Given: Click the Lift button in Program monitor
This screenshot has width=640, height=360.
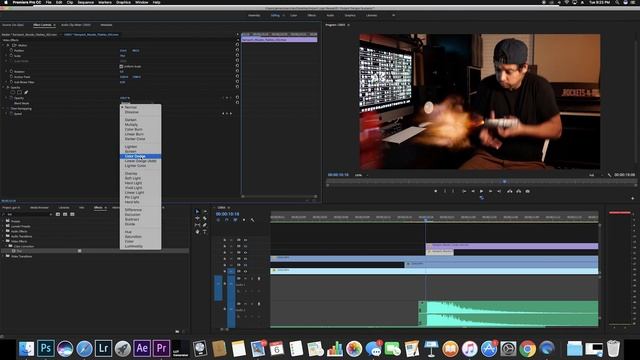Looking at the screenshot, I should 510,191.
